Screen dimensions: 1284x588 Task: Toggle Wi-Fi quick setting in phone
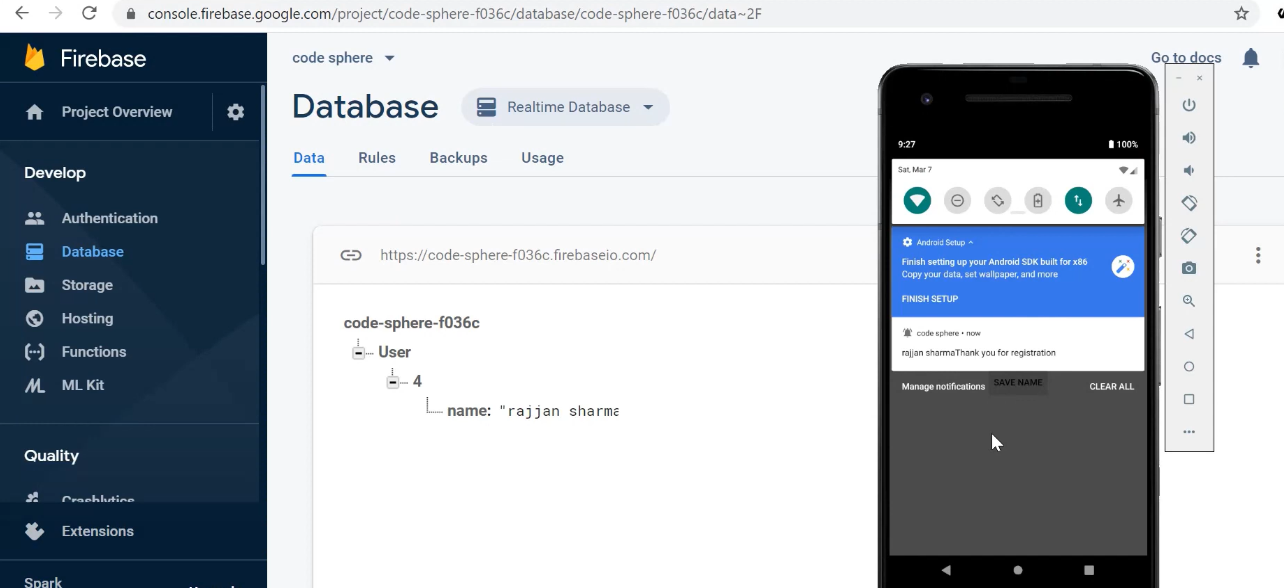pyautogui.click(x=917, y=201)
